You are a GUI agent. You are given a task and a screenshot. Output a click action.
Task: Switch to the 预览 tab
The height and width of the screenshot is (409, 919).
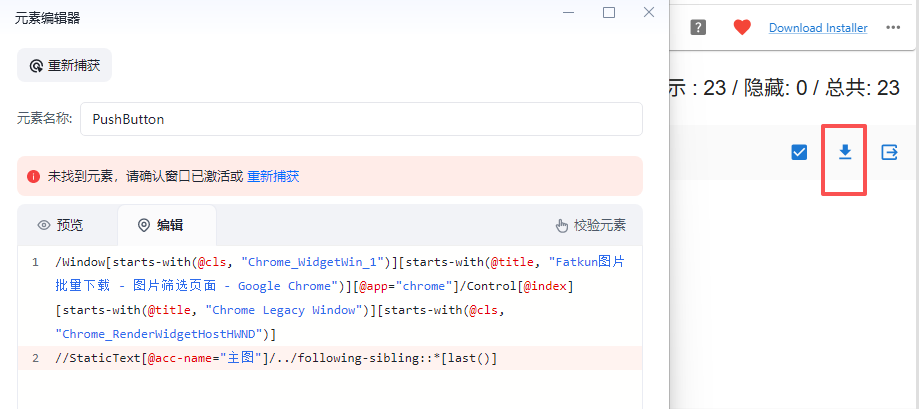[60, 225]
